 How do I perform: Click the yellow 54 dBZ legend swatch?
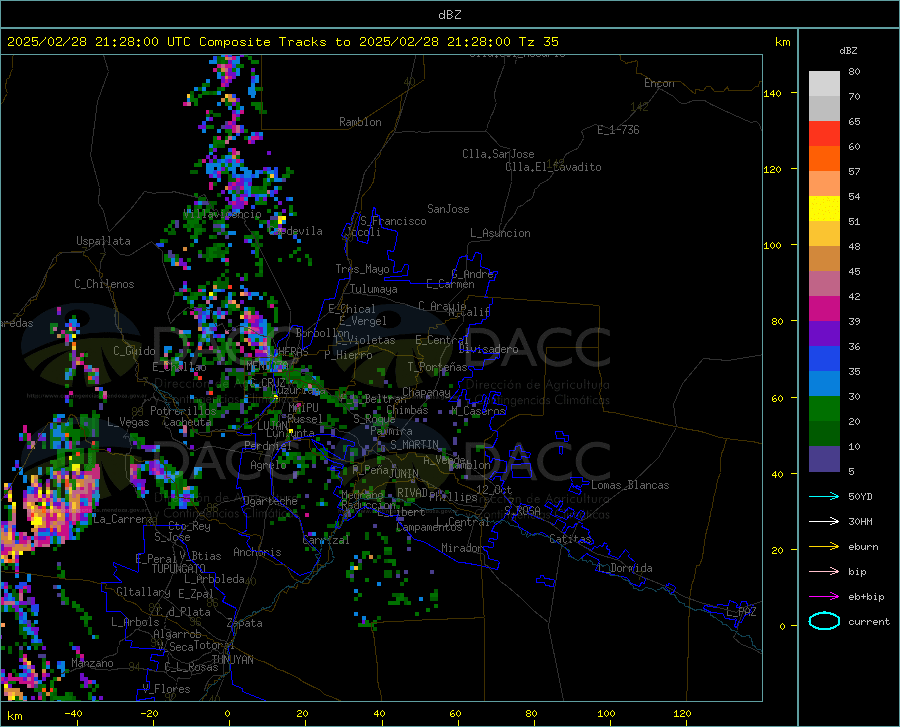pos(824,208)
